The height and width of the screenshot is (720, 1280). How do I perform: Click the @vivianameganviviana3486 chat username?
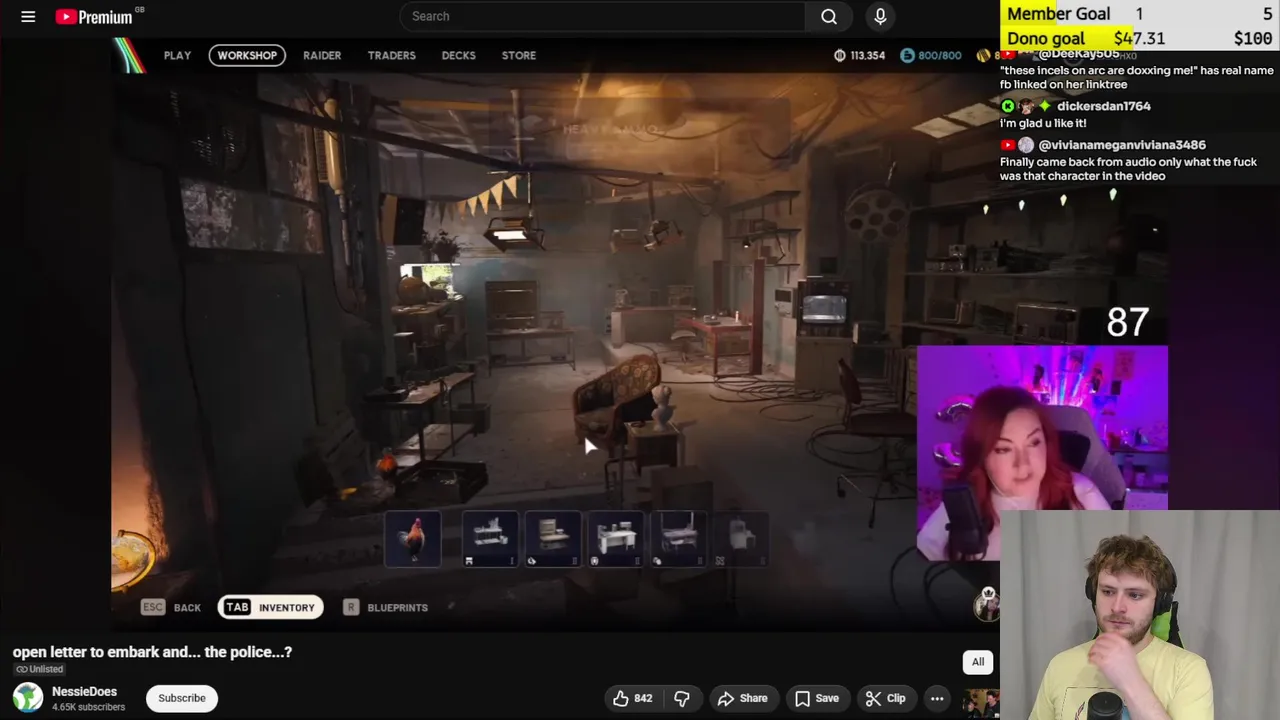1122,145
